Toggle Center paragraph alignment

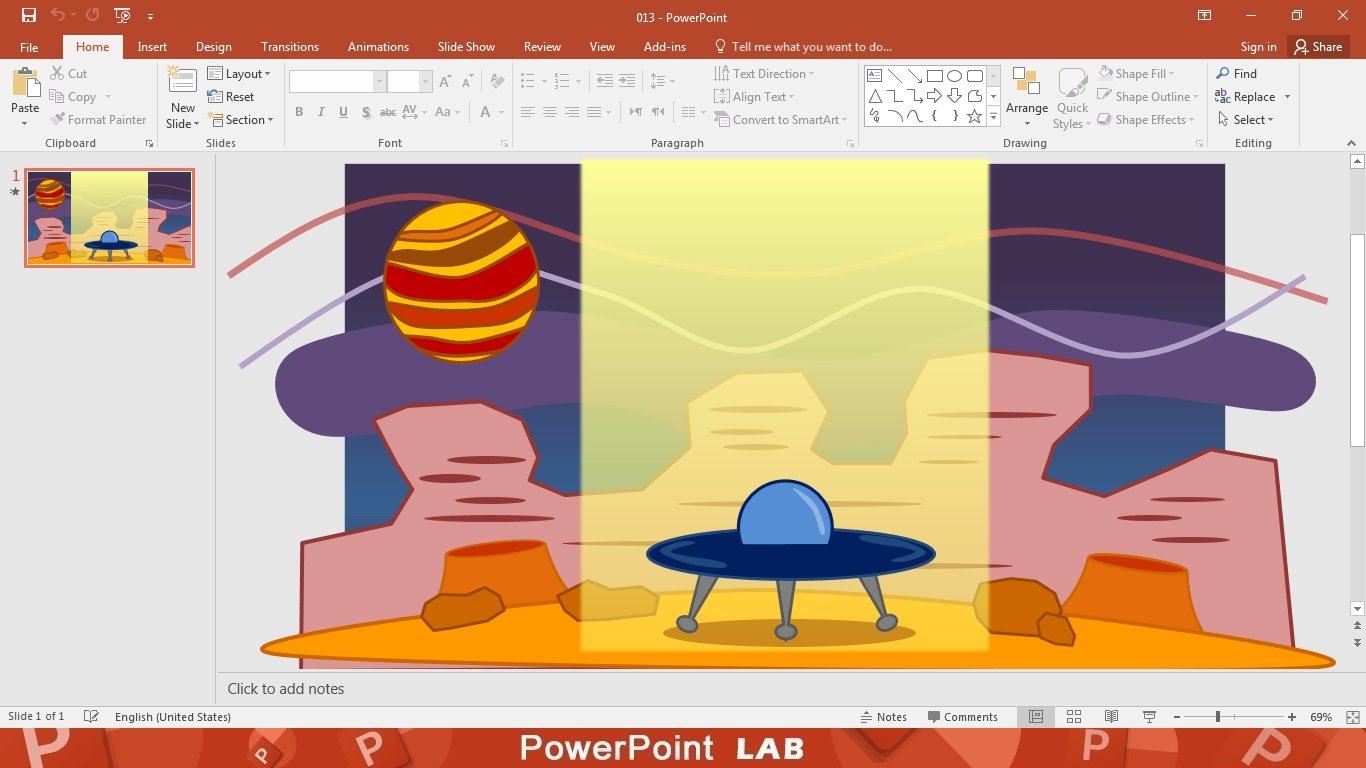pyautogui.click(x=550, y=112)
